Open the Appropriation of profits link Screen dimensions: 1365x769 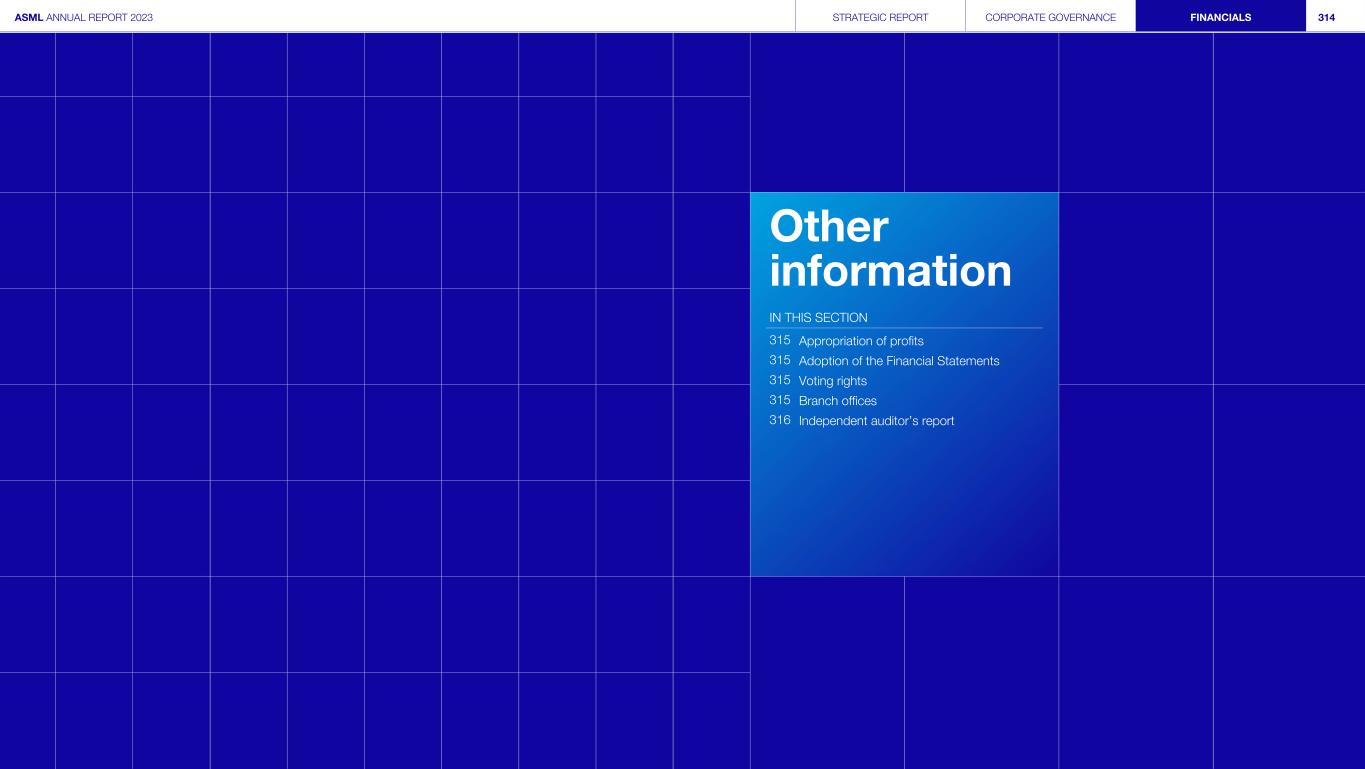860,341
